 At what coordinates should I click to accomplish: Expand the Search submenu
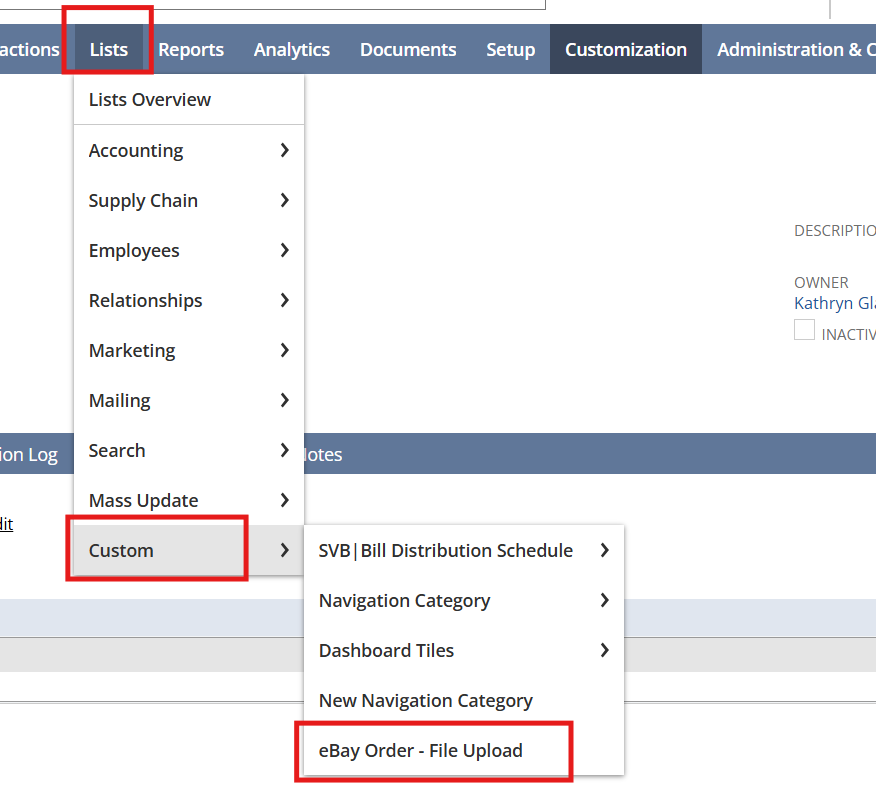[188, 450]
